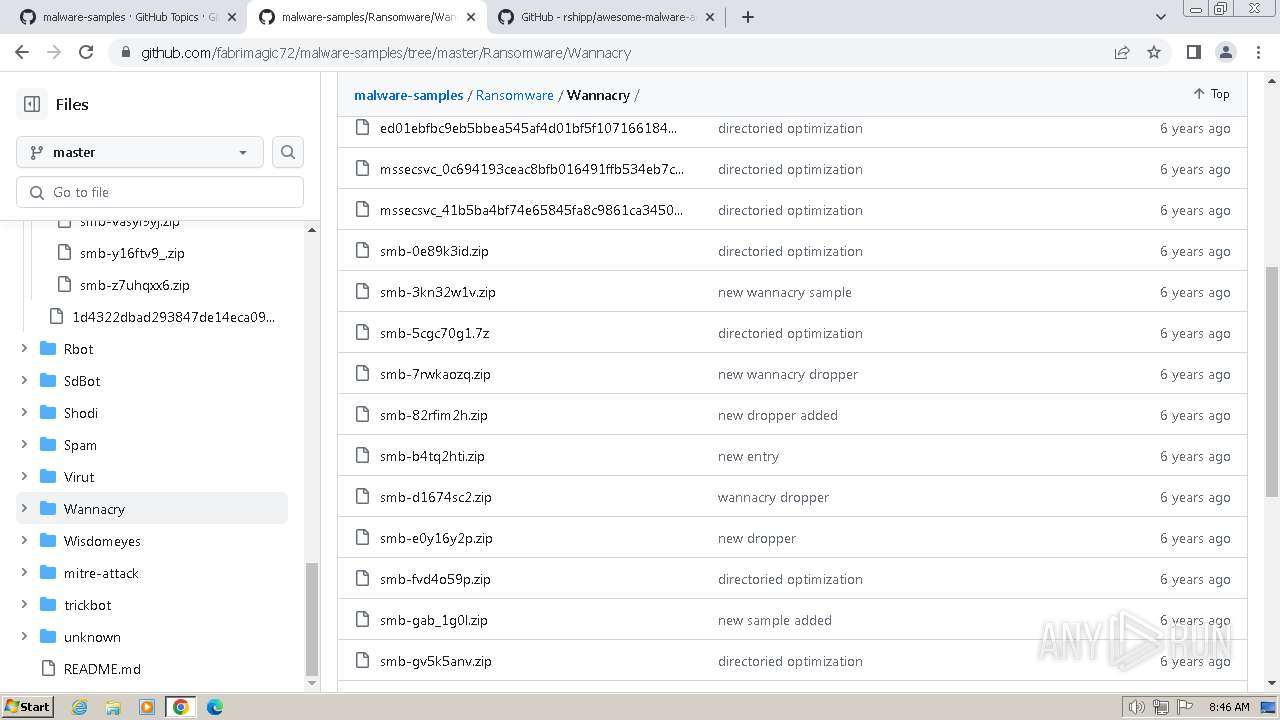Open mssecsvc_0c694193ceac8bfb... file
The width and height of the screenshot is (1280, 720).
pyautogui.click(x=532, y=169)
